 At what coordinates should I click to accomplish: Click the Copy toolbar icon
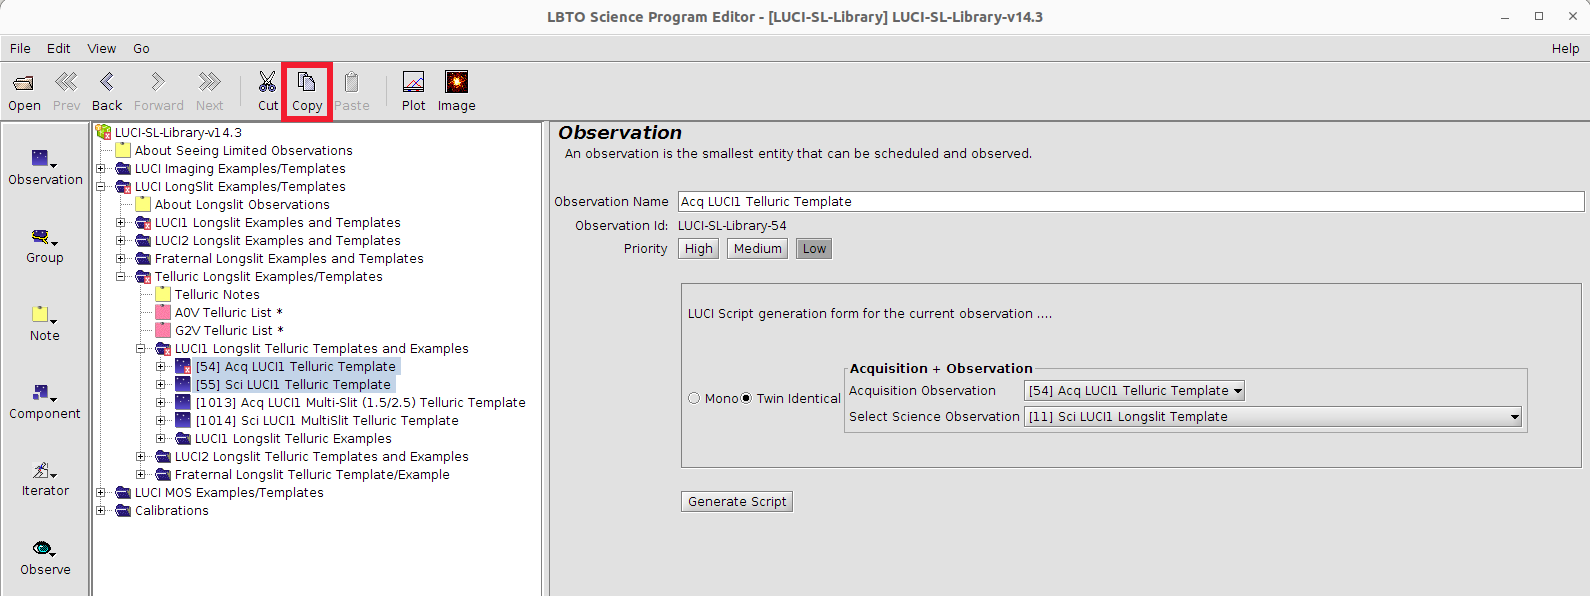coord(307,83)
